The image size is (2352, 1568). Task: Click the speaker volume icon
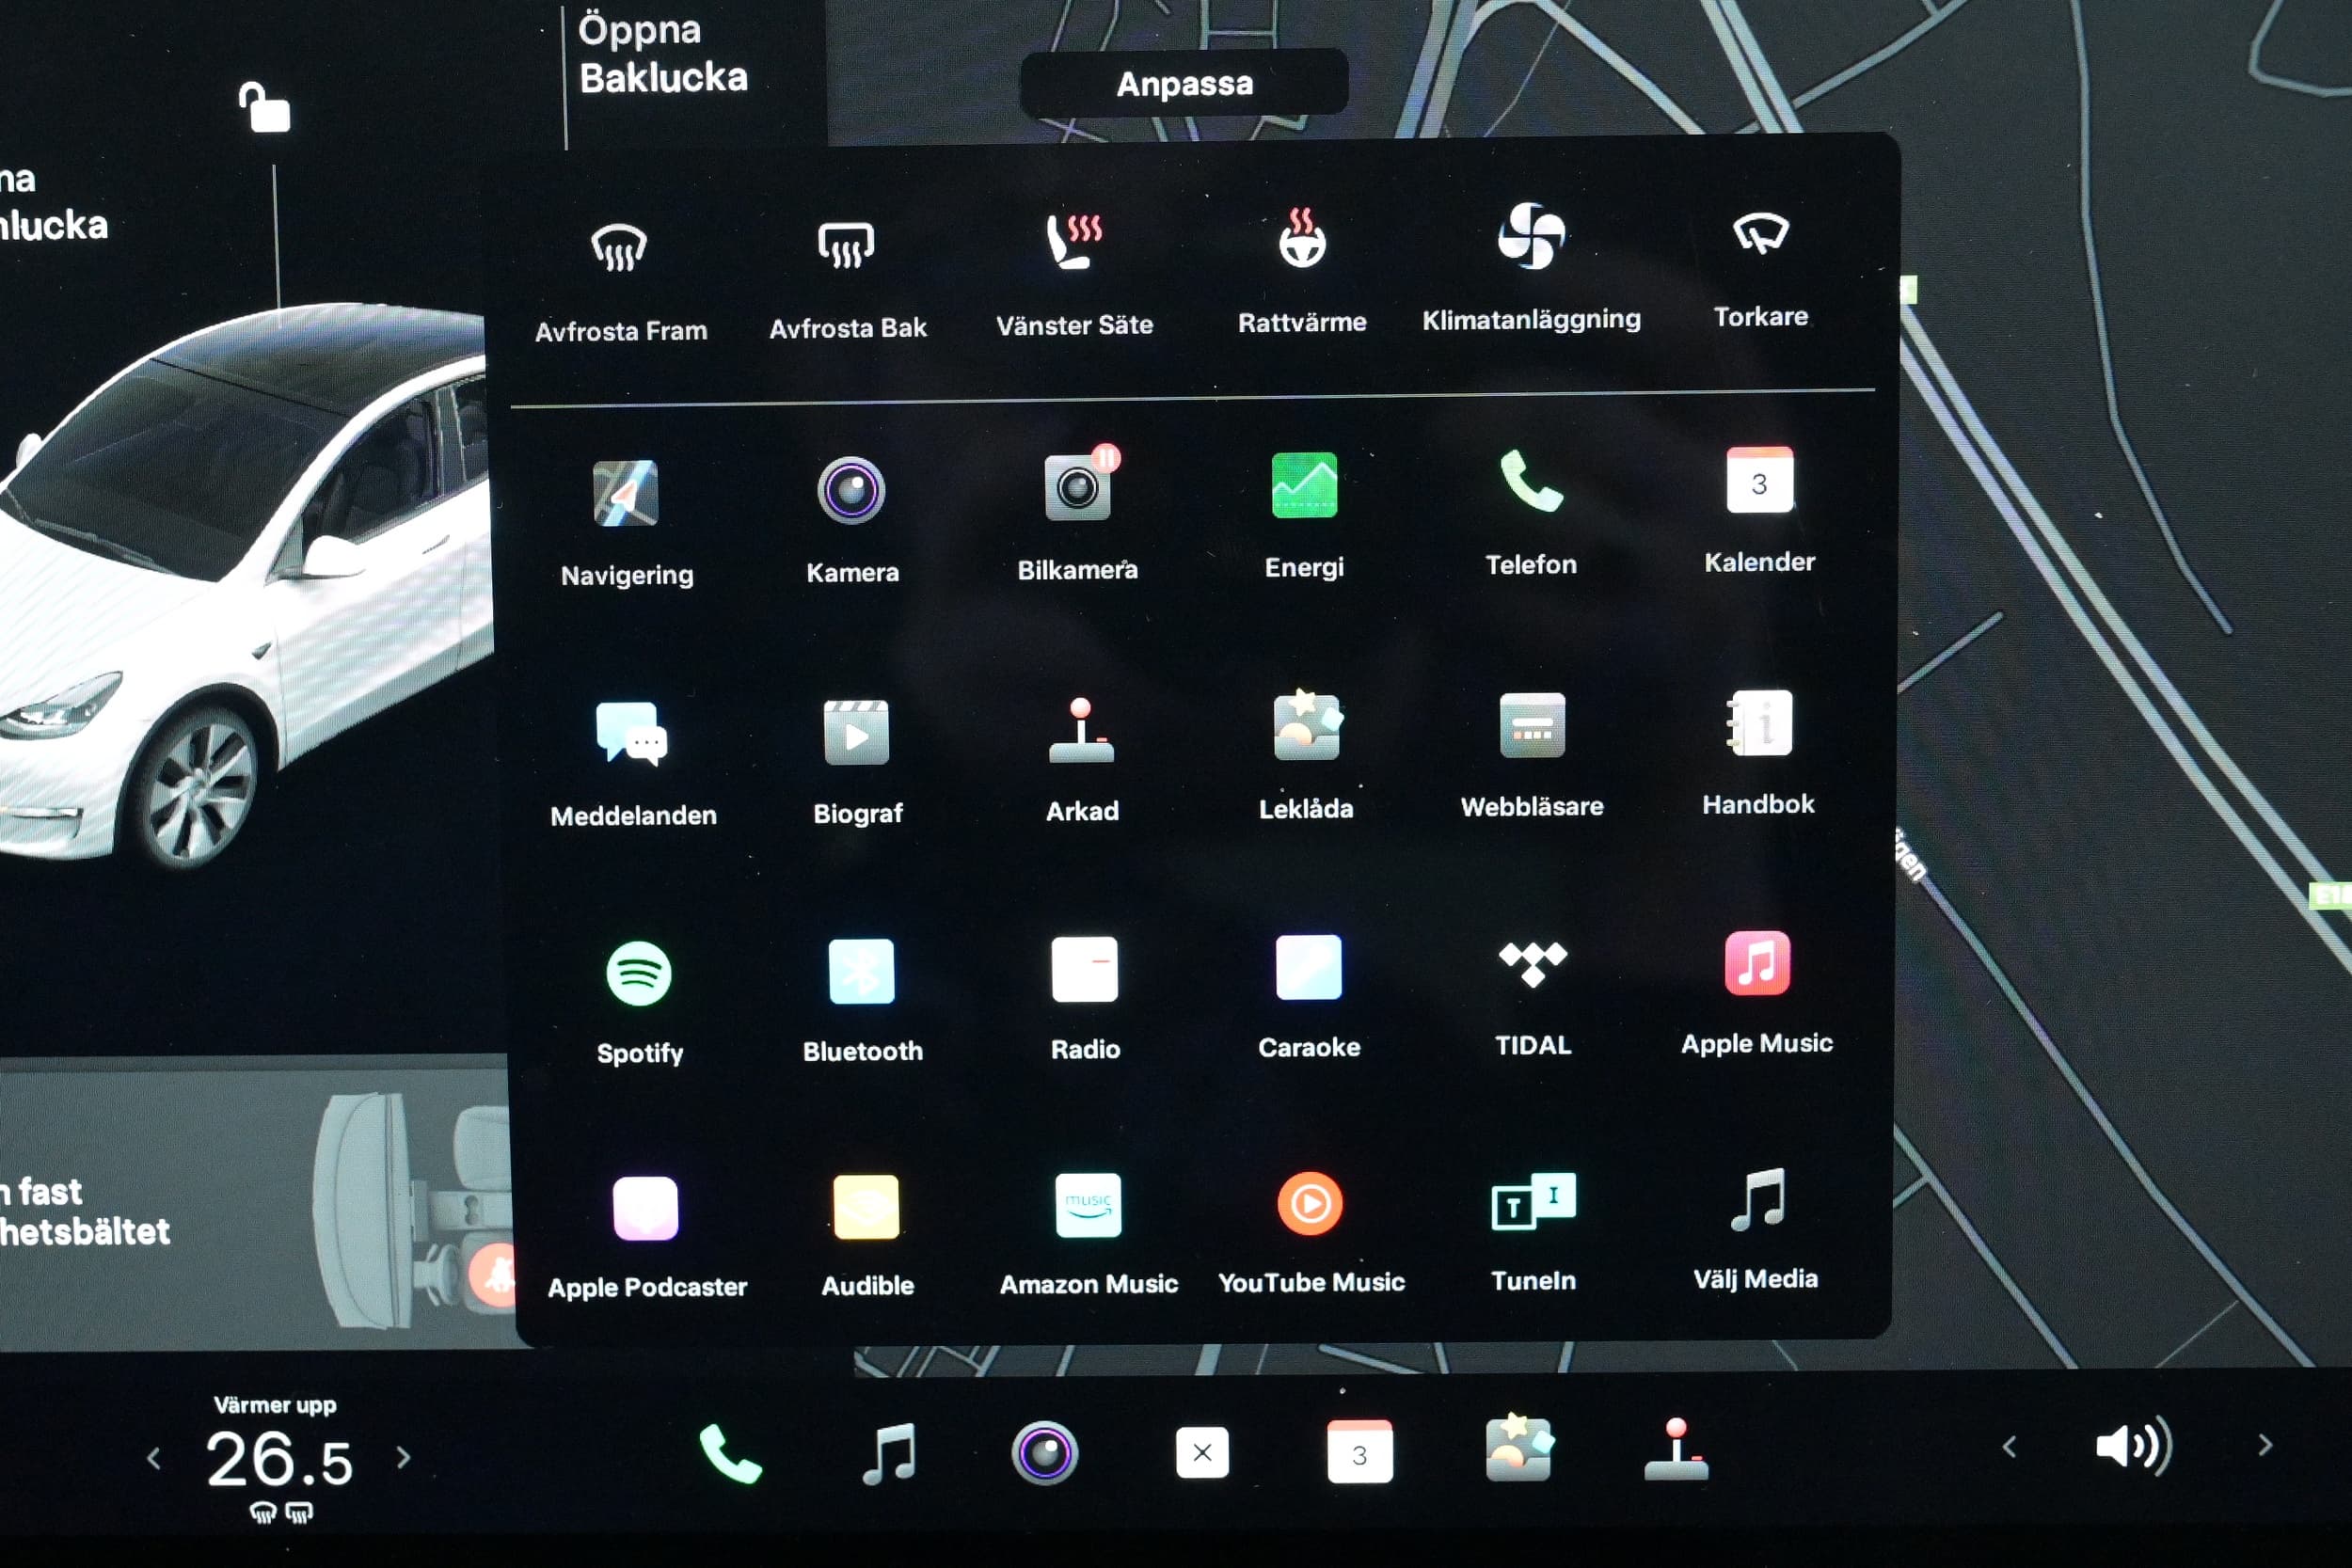(2131, 1447)
